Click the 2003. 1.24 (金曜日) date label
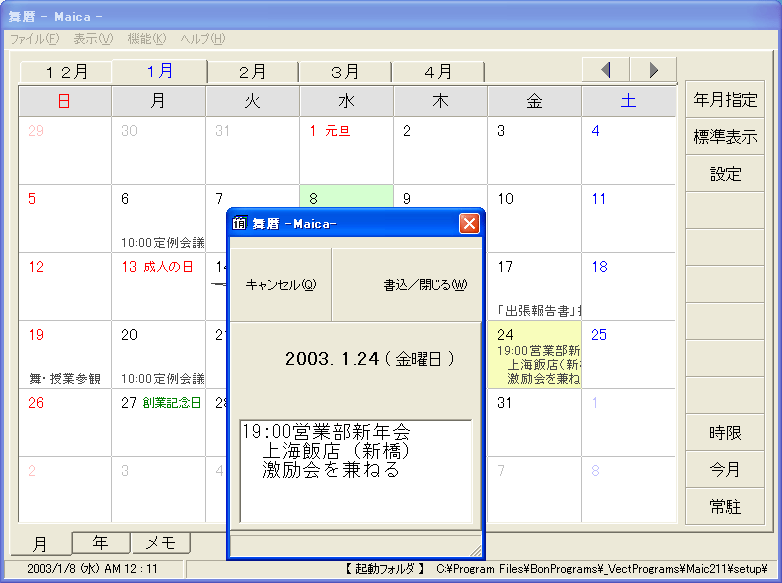This screenshot has height=583, width=782. click(370, 359)
